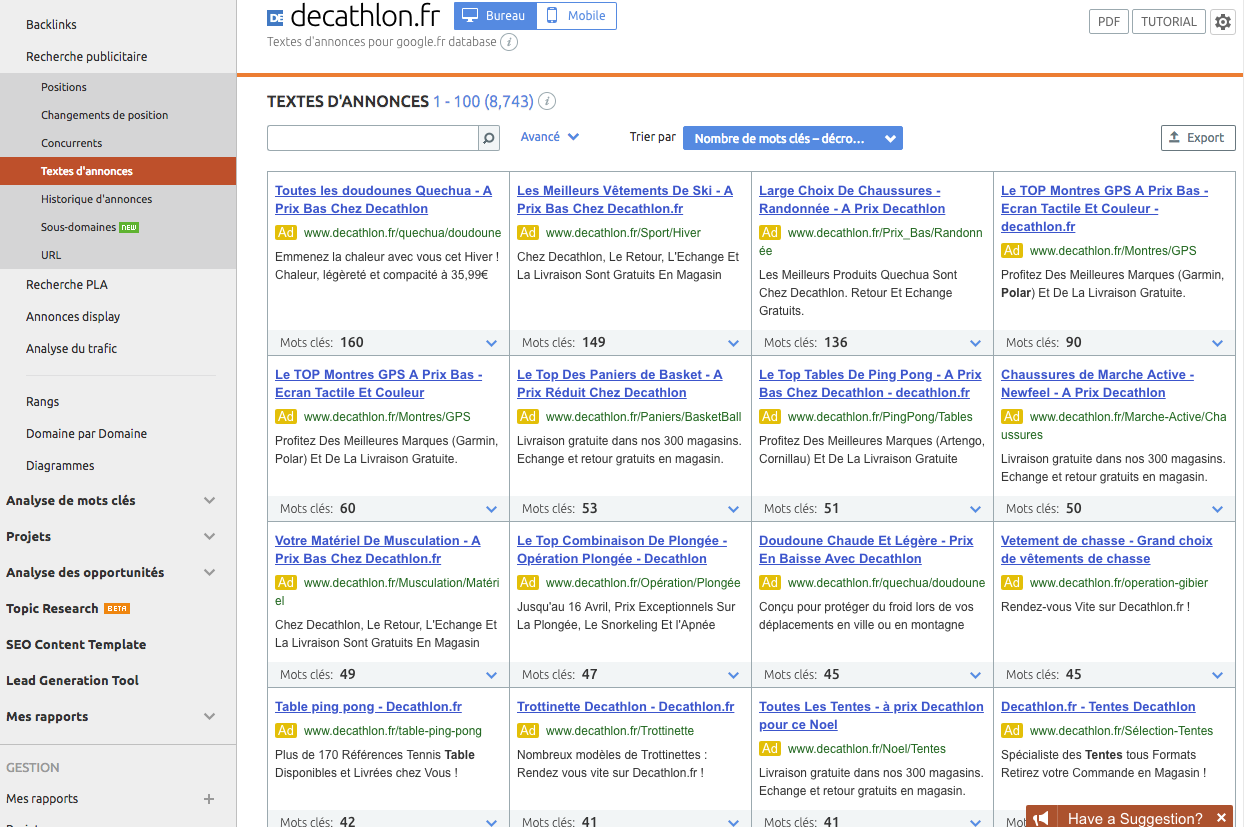Click the ad text search field
The height and width of the screenshot is (827, 1244).
coord(372,138)
